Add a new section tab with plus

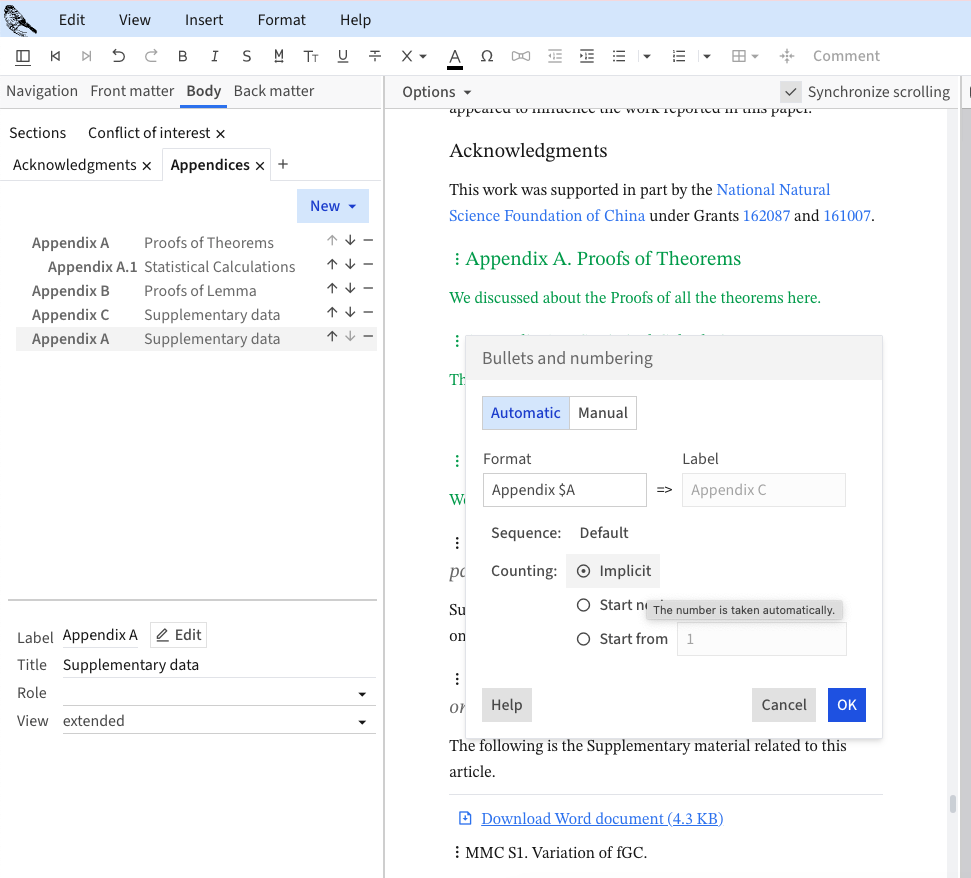(283, 164)
